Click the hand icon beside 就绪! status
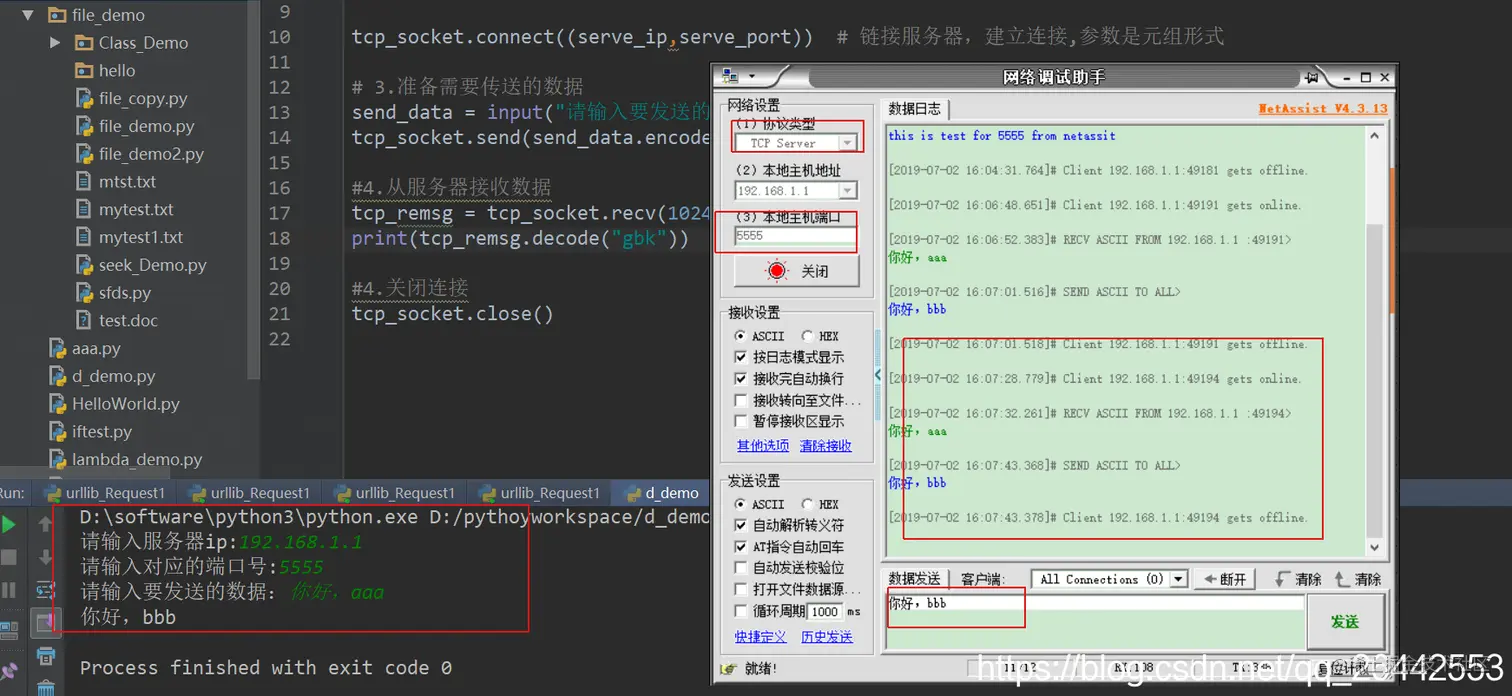 730,668
